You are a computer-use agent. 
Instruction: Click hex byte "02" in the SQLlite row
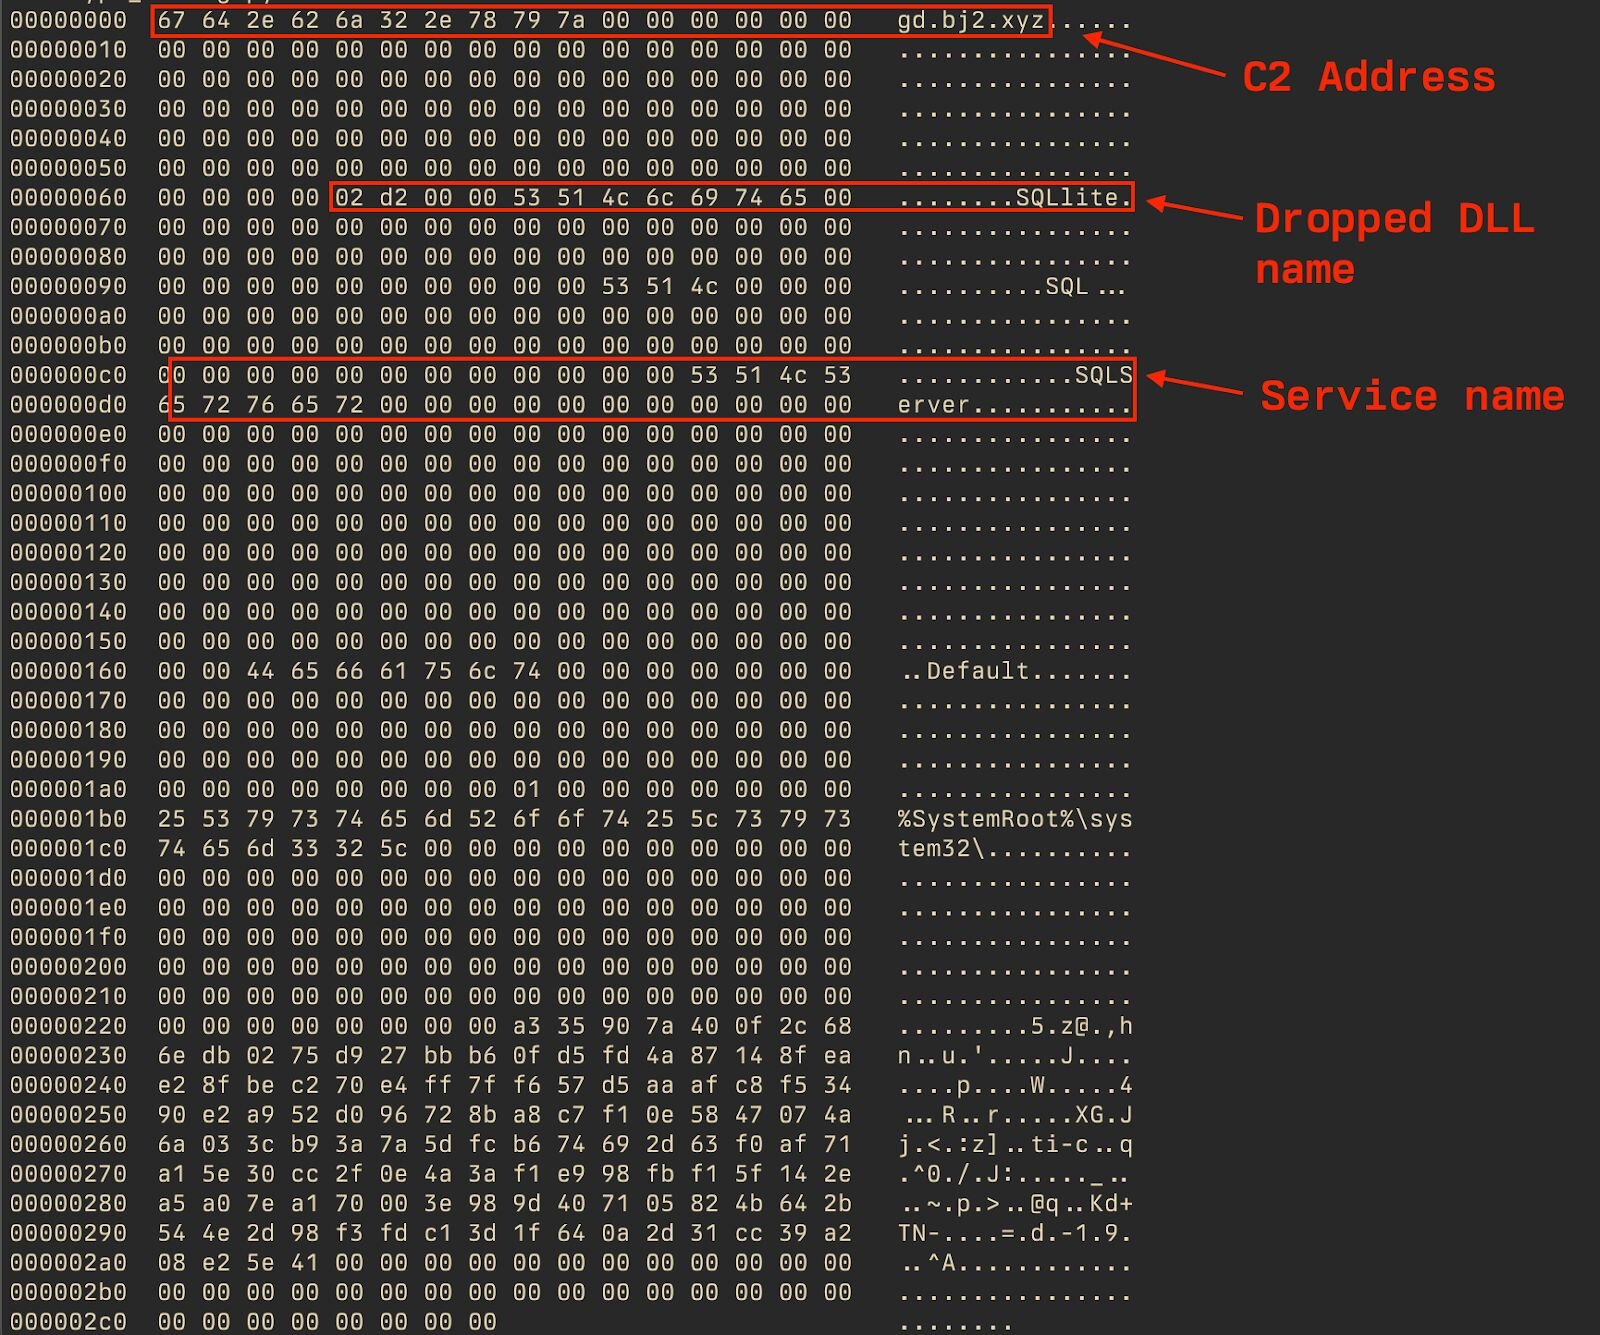click(349, 198)
